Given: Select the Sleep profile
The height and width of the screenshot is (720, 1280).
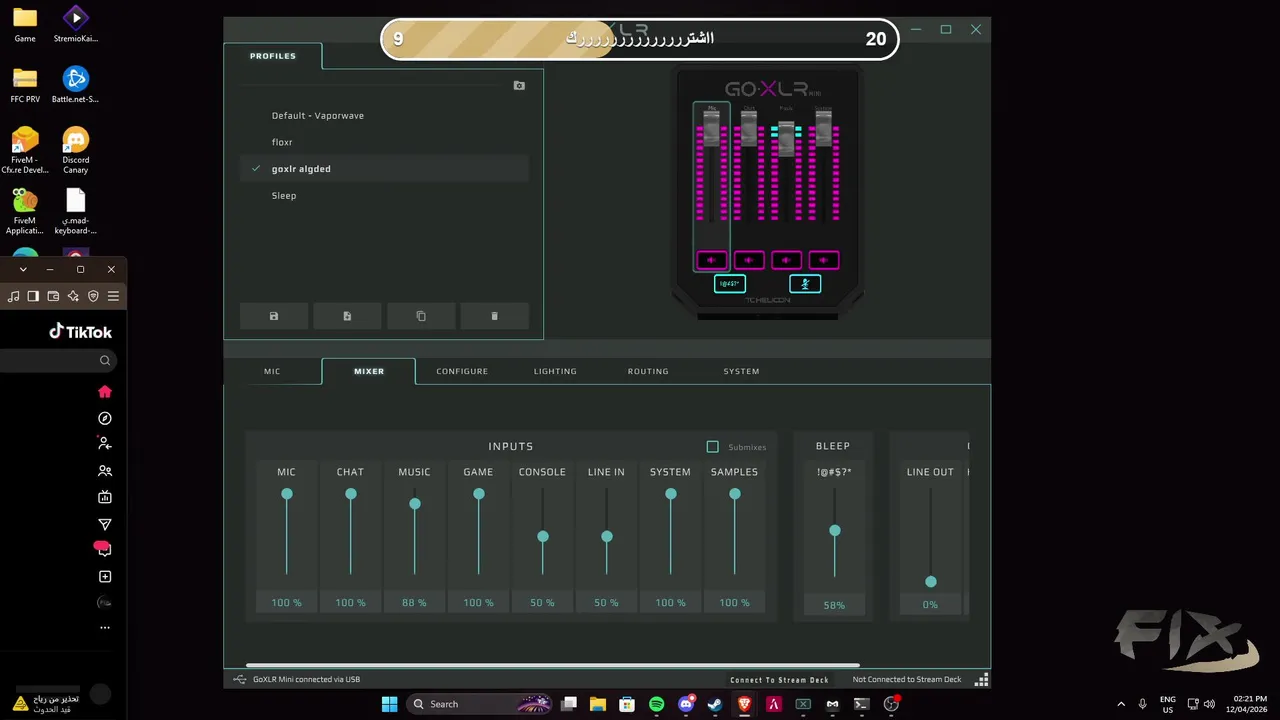Looking at the screenshot, I should (384, 196).
